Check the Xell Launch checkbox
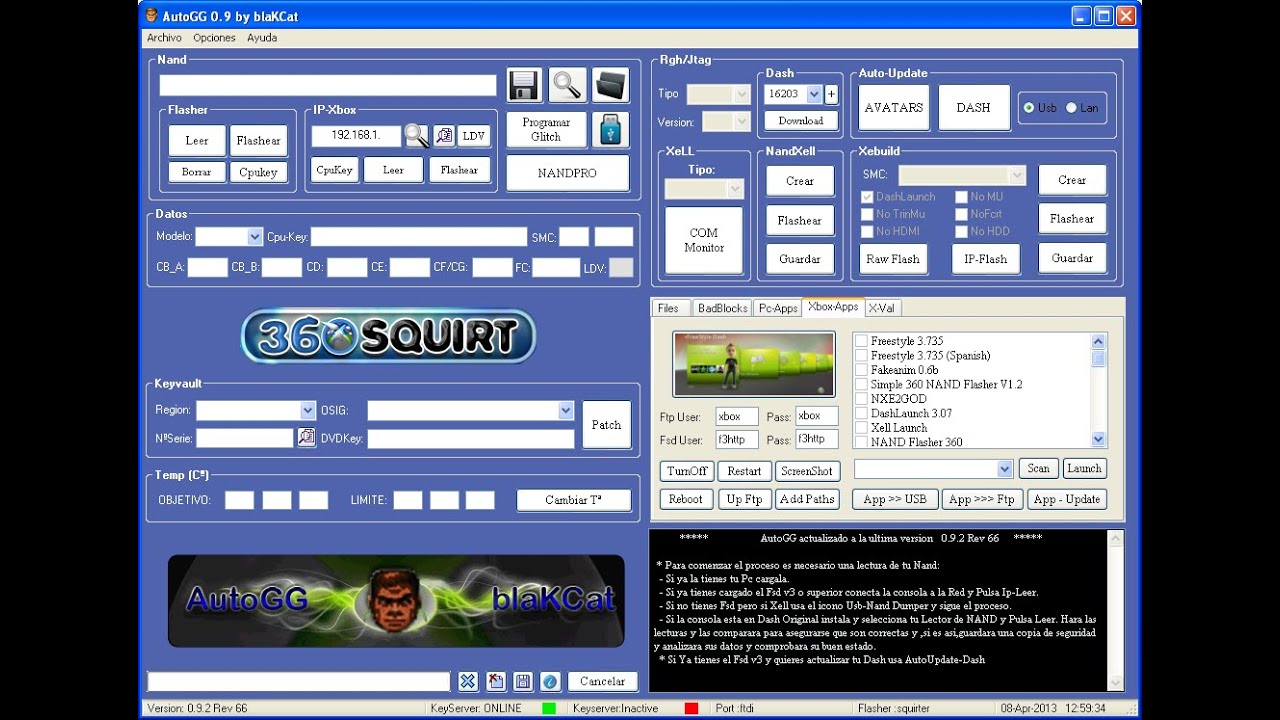This screenshot has width=1280, height=720. click(861, 428)
